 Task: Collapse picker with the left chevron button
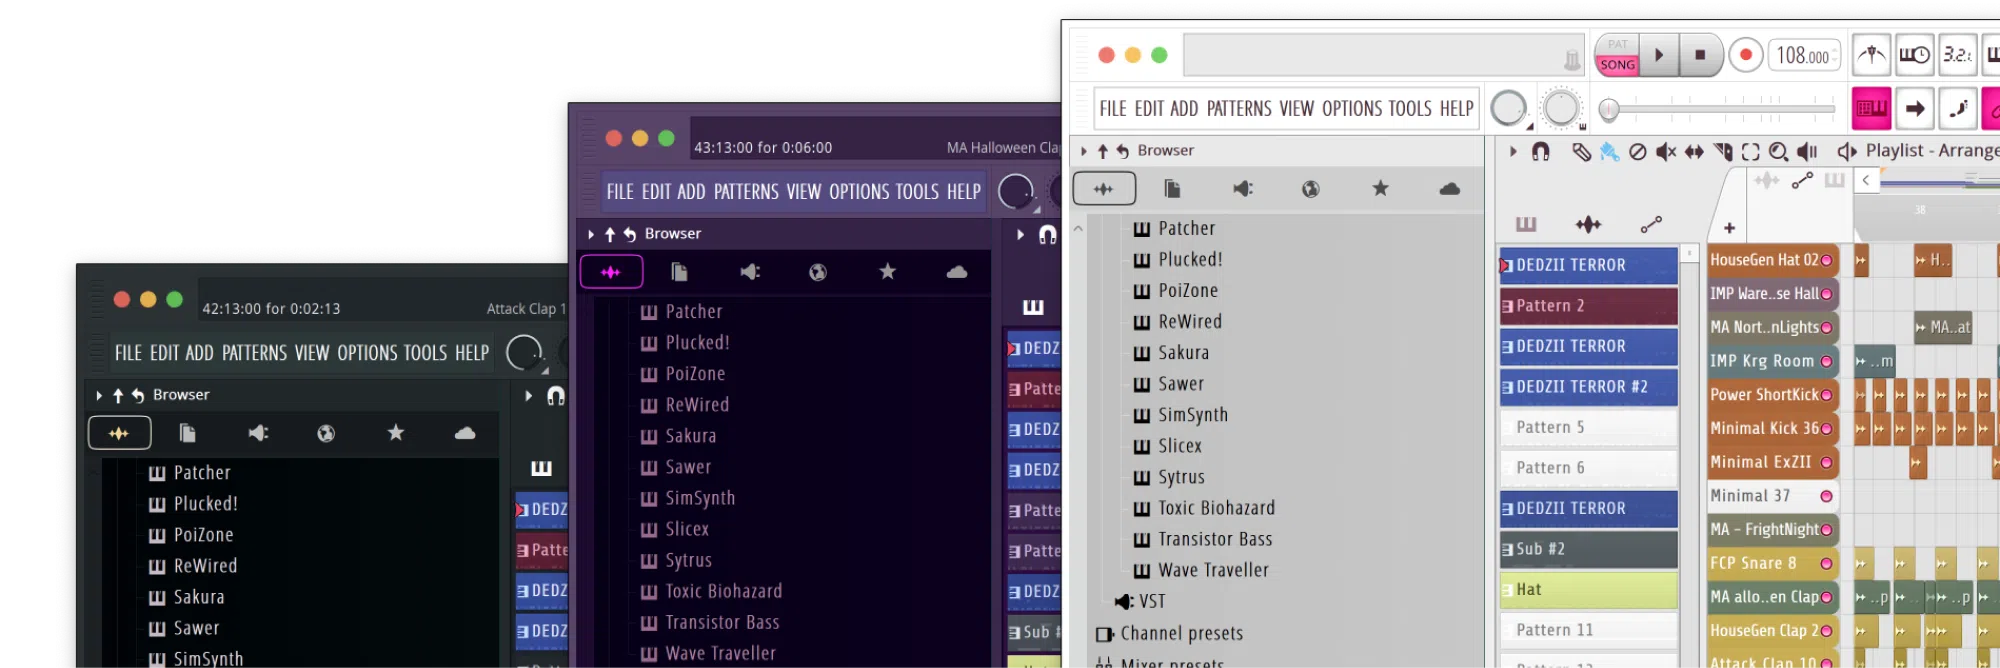(x=1866, y=180)
